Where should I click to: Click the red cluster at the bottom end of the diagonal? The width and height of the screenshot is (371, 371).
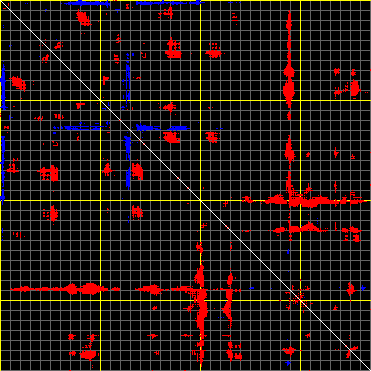(x=352, y=352)
